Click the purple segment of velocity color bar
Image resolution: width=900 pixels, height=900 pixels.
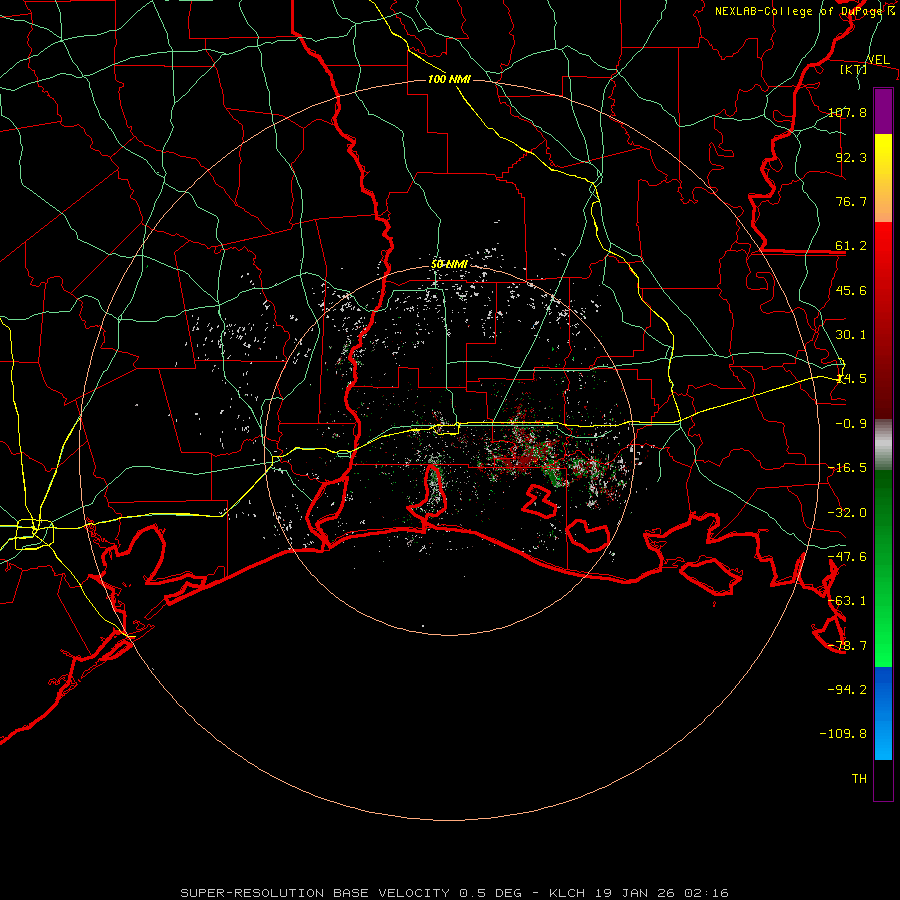point(883,111)
